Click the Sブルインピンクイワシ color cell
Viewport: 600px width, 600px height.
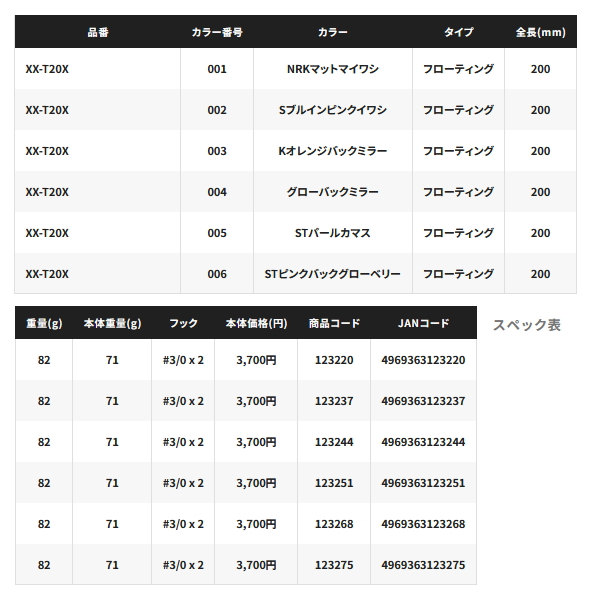(333, 110)
